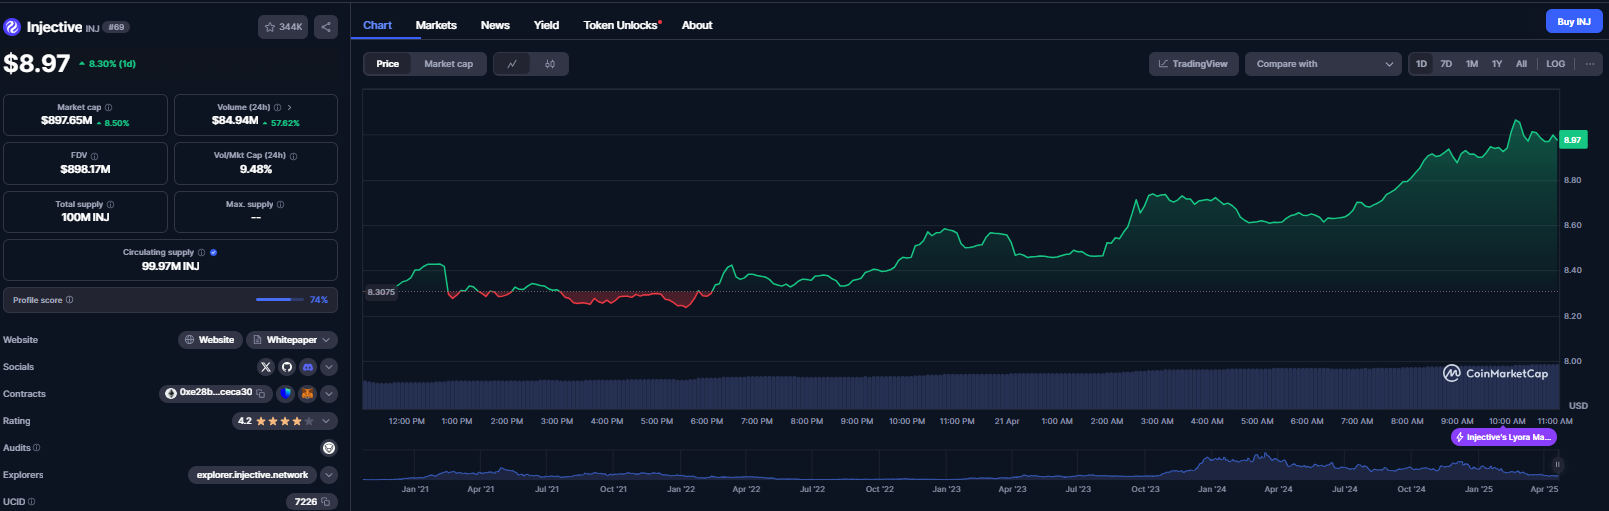Copy the 0xe28b contract address
The height and width of the screenshot is (511, 1609).
click(x=261, y=394)
